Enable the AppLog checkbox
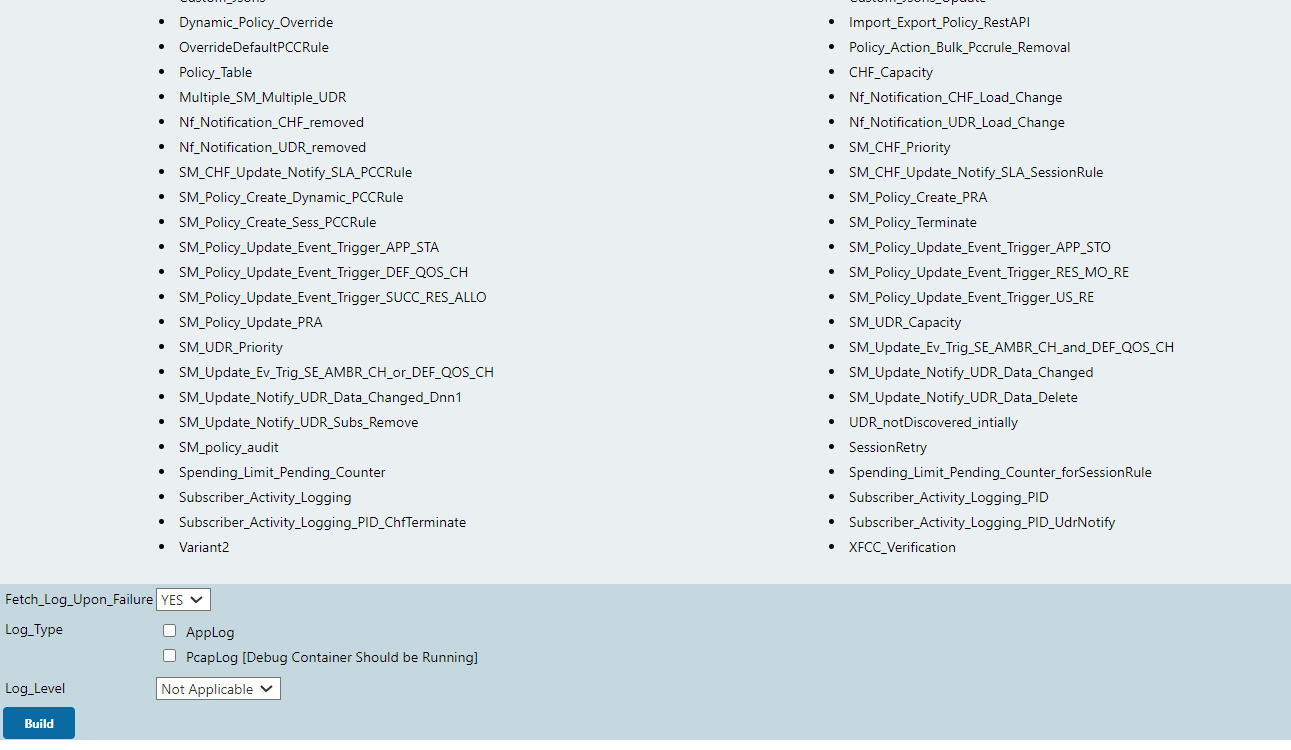Screen dimensions: 1291x750 click(170, 630)
